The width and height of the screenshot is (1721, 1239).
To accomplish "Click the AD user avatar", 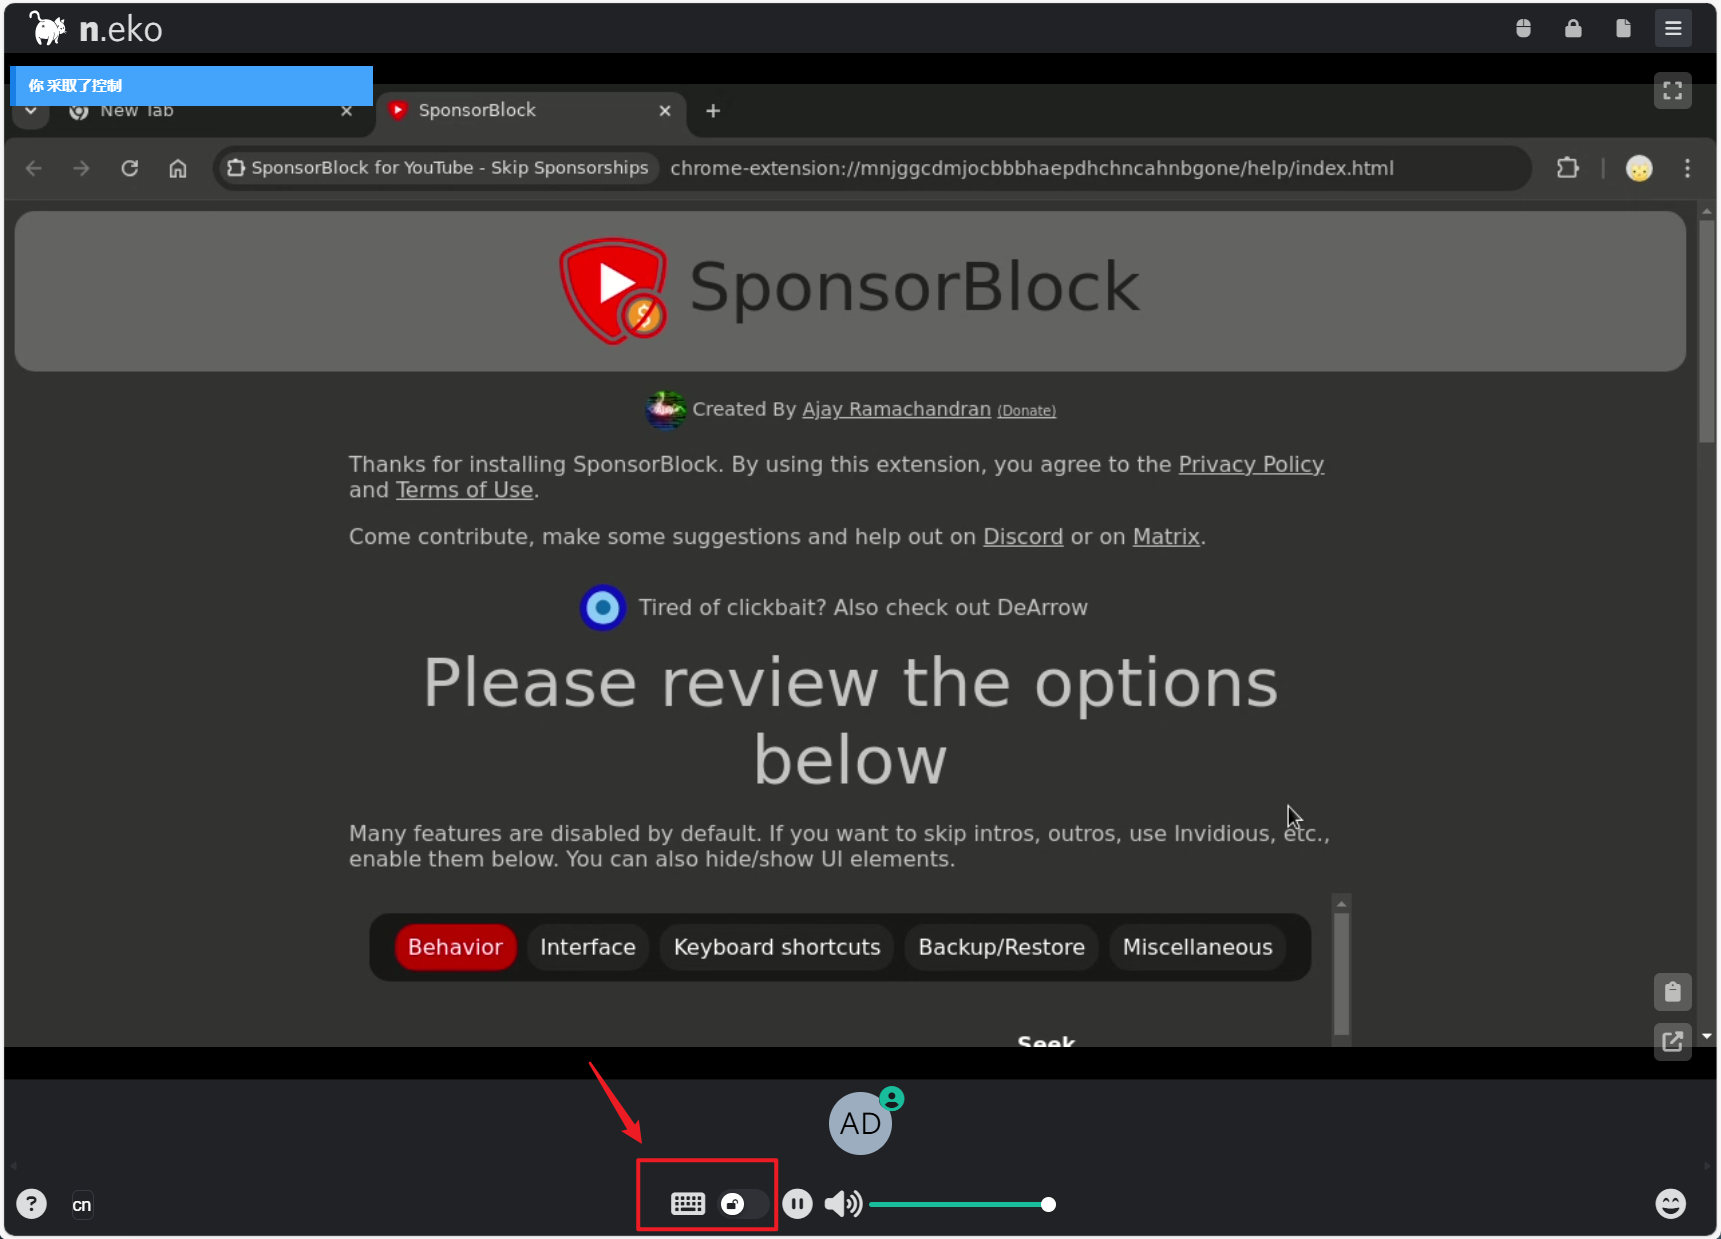I will click(860, 1123).
